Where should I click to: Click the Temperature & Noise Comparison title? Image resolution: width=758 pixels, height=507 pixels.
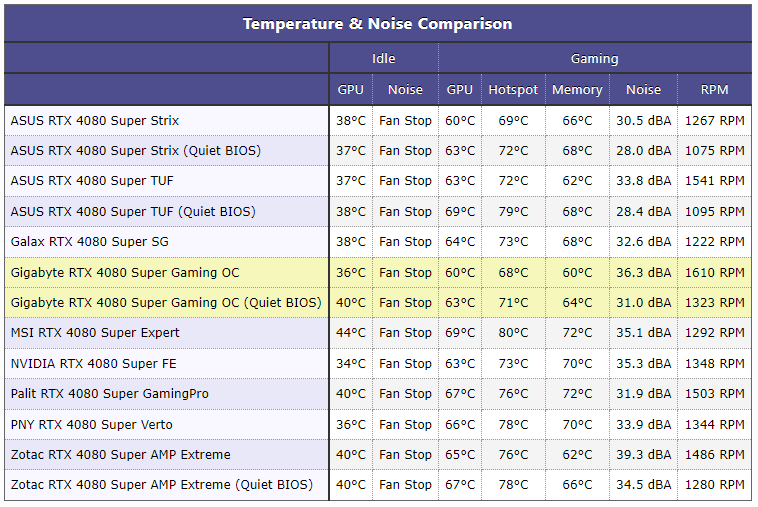pos(377,24)
